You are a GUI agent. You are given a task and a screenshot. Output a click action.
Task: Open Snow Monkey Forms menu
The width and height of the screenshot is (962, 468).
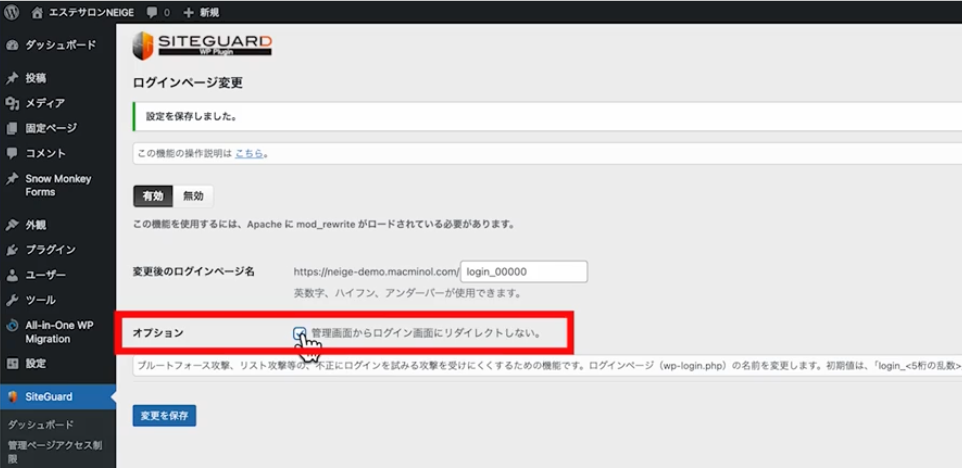coord(58,185)
